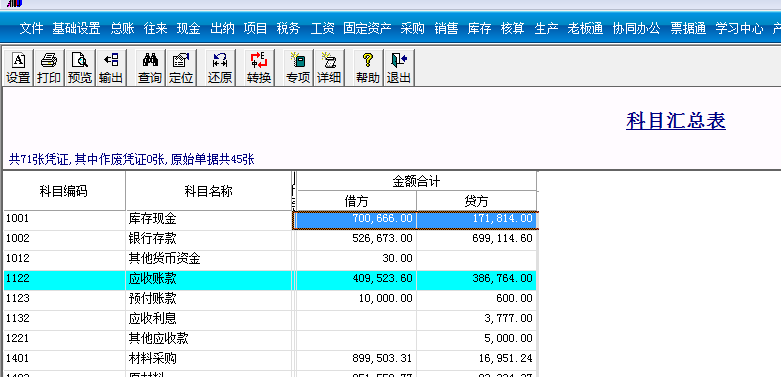781x377 pixels.
Task: Click the 转换 convert icon
Action: point(259,68)
